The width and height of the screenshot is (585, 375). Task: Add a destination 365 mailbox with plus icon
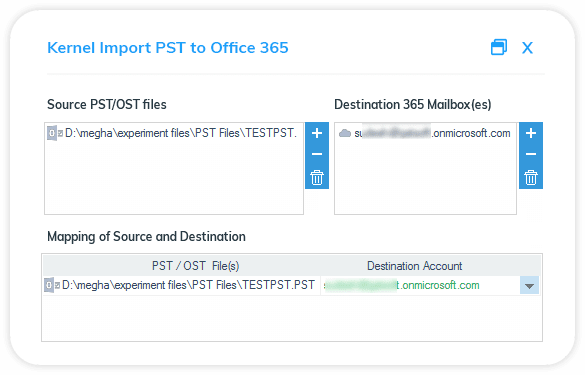pos(531,133)
